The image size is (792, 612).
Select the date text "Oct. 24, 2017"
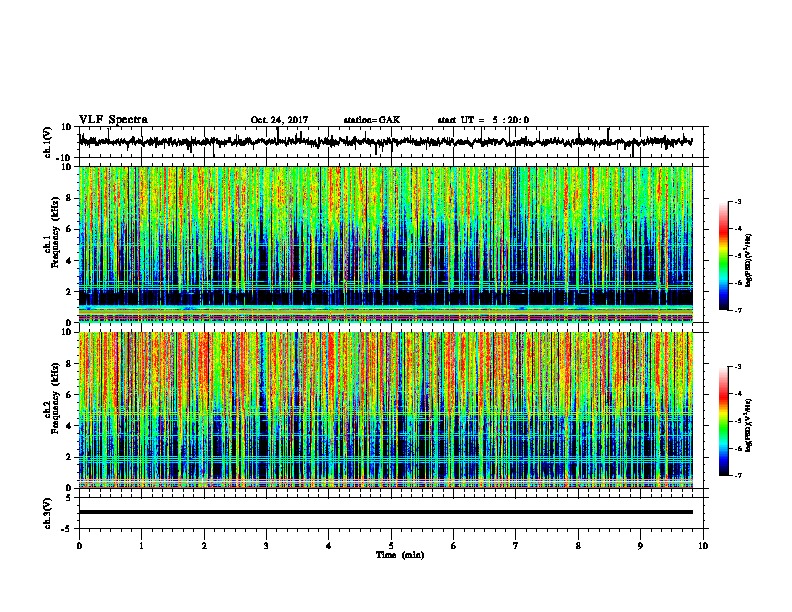click(x=279, y=120)
